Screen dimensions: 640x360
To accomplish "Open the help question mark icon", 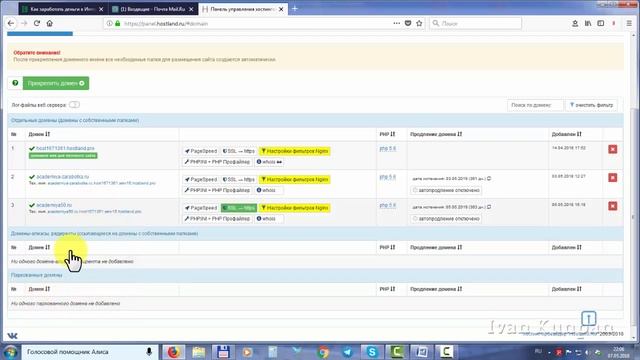I will pos(15,83).
